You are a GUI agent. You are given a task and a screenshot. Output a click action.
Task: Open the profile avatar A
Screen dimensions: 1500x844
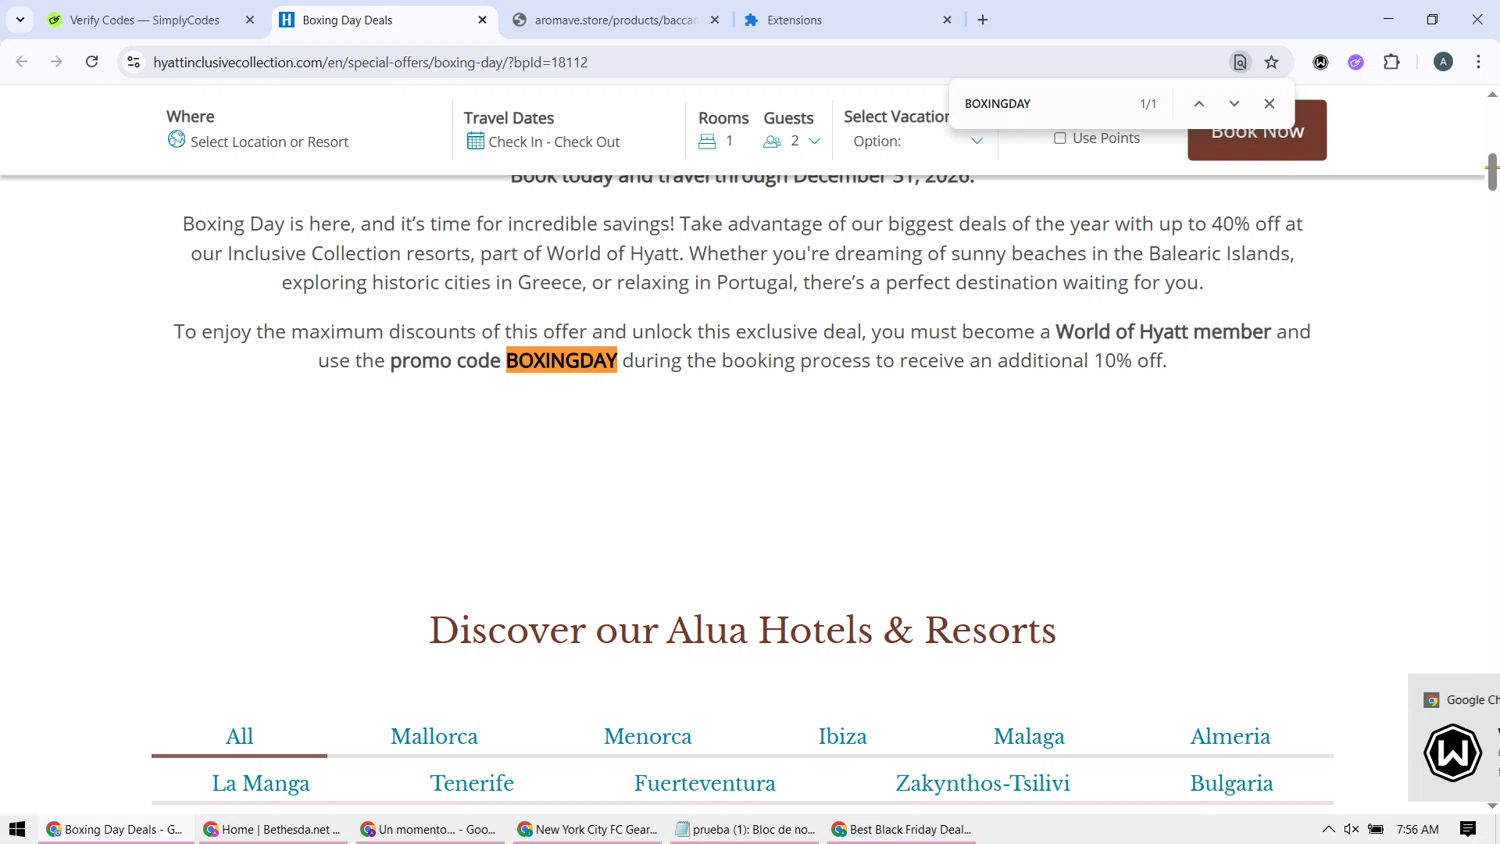pos(1443,62)
